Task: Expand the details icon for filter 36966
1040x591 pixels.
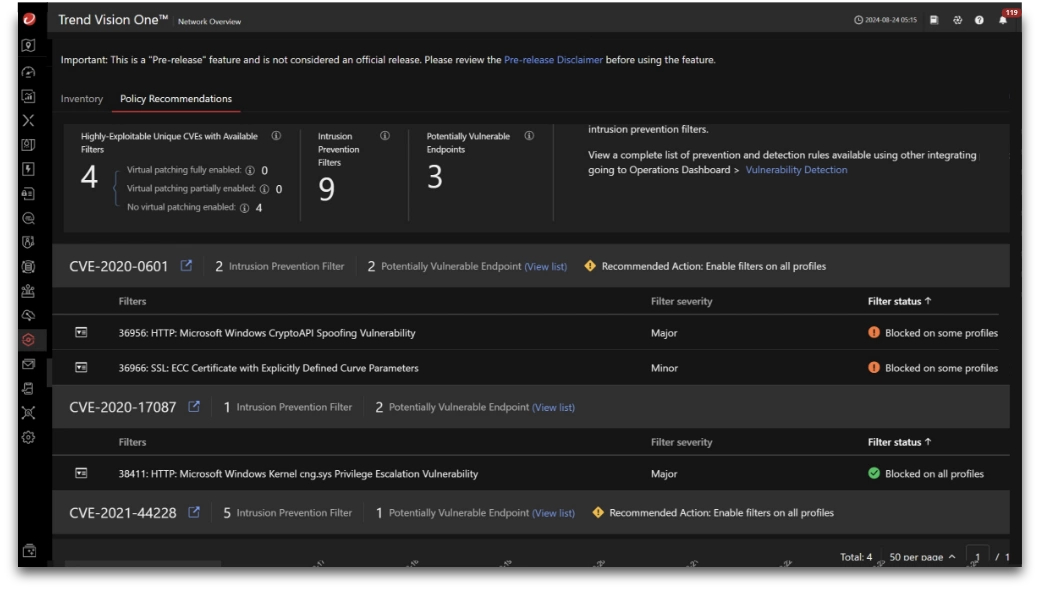Action: pos(81,367)
